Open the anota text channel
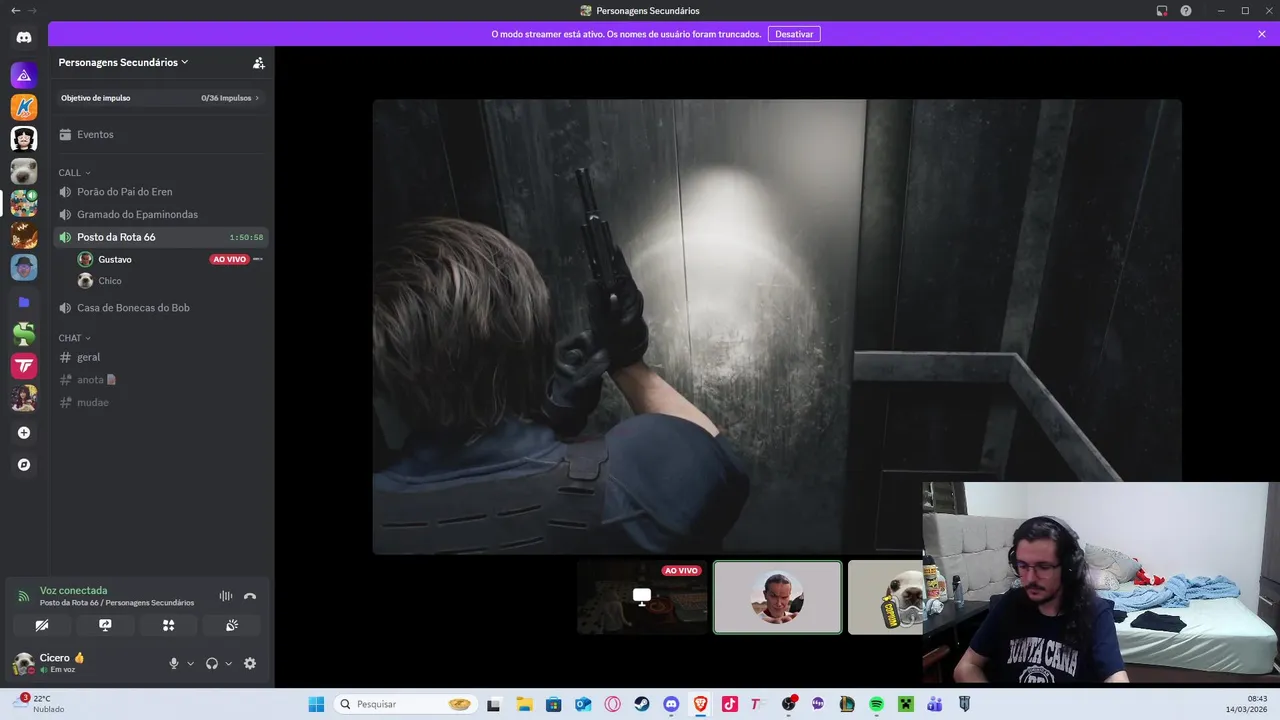The image size is (1280, 720). 161,380
